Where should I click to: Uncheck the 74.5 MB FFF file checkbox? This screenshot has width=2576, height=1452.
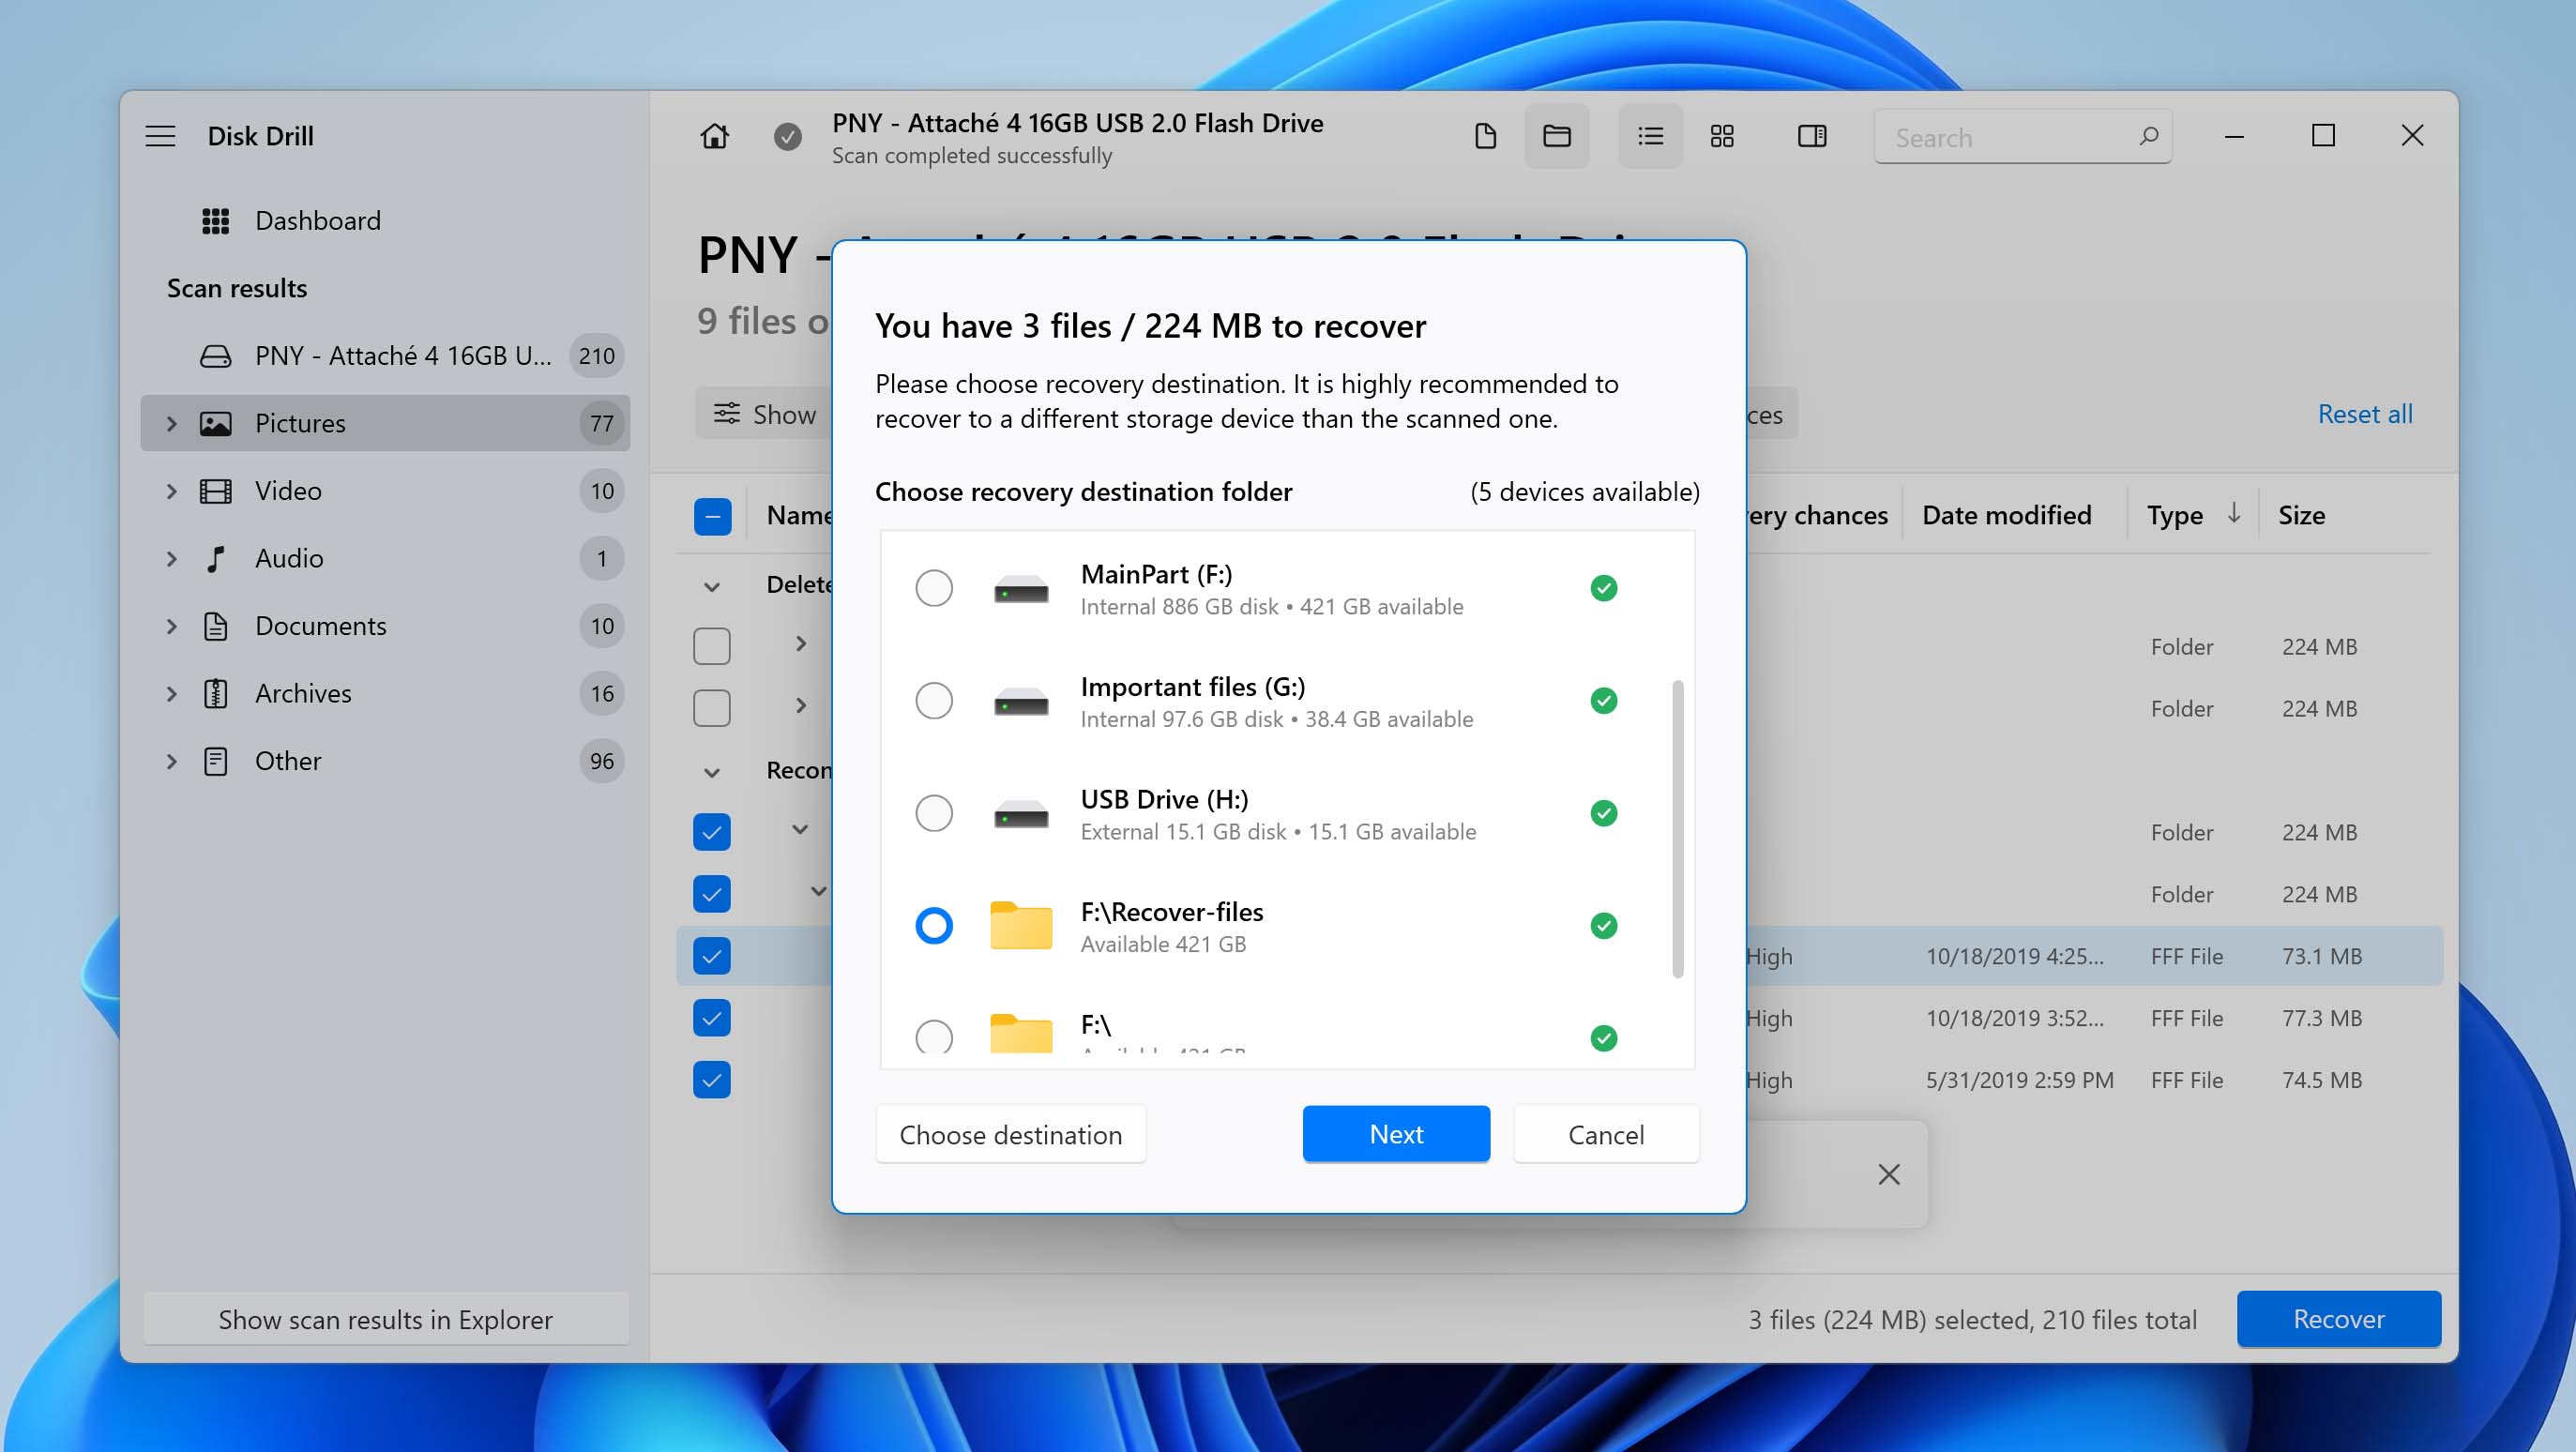[x=712, y=1080]
